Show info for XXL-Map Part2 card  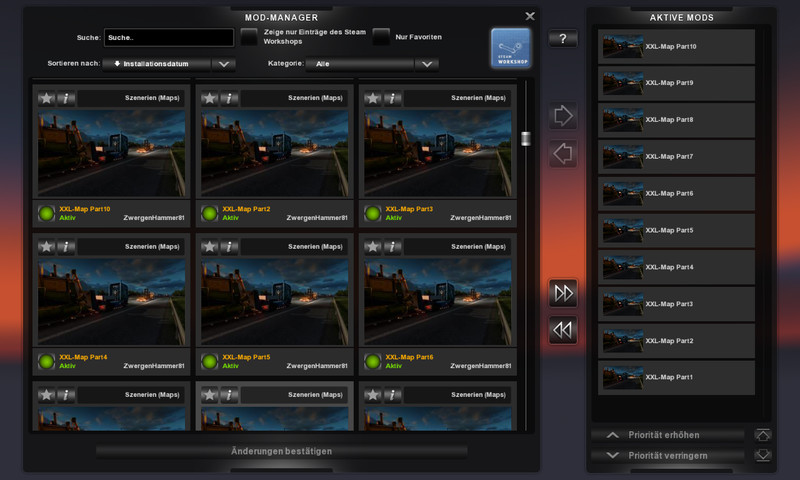tap(229, 98)
